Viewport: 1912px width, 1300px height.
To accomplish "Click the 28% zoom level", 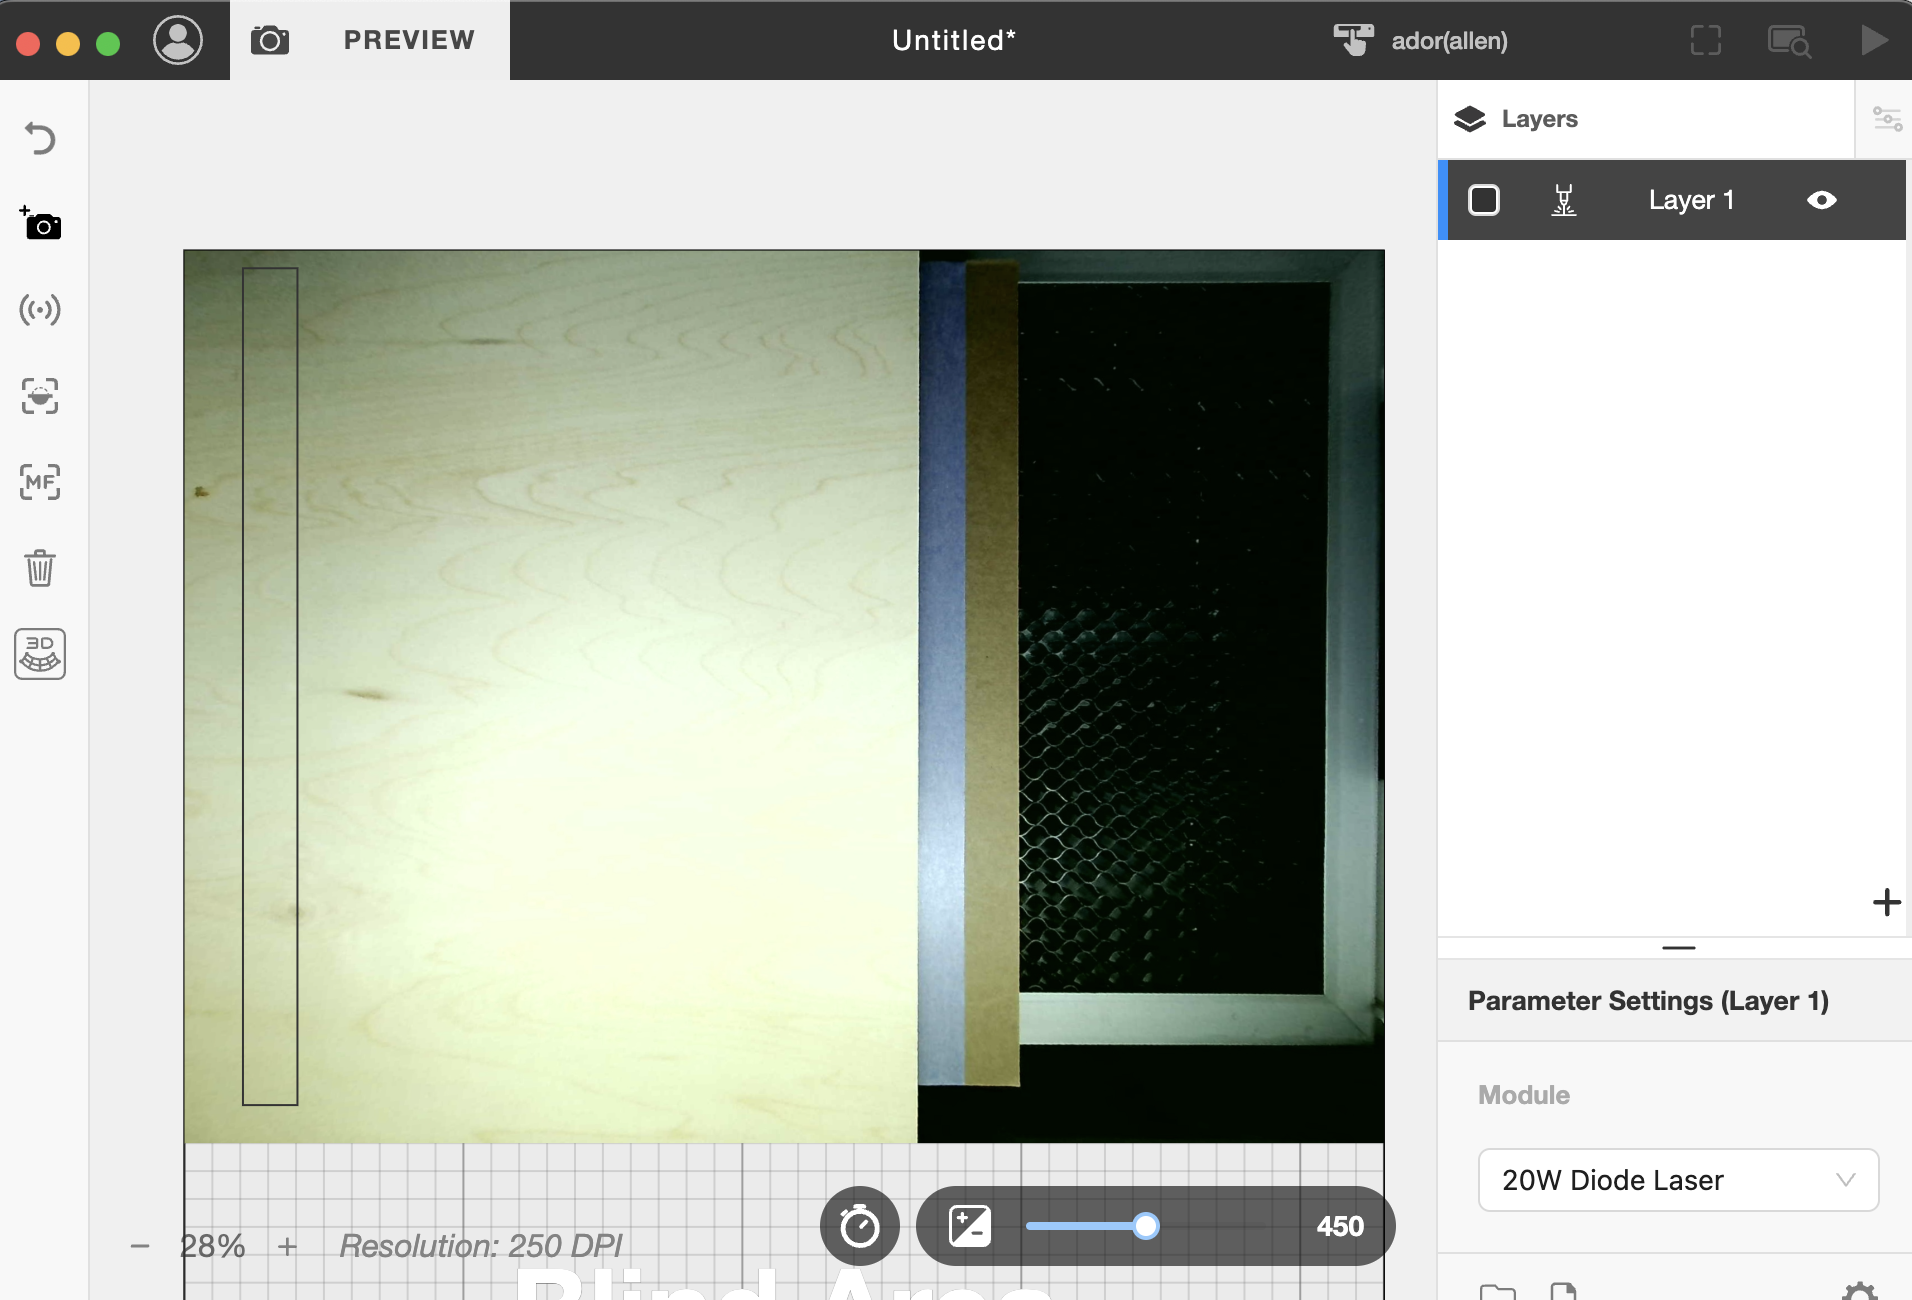I will [x=213, y=1246].
